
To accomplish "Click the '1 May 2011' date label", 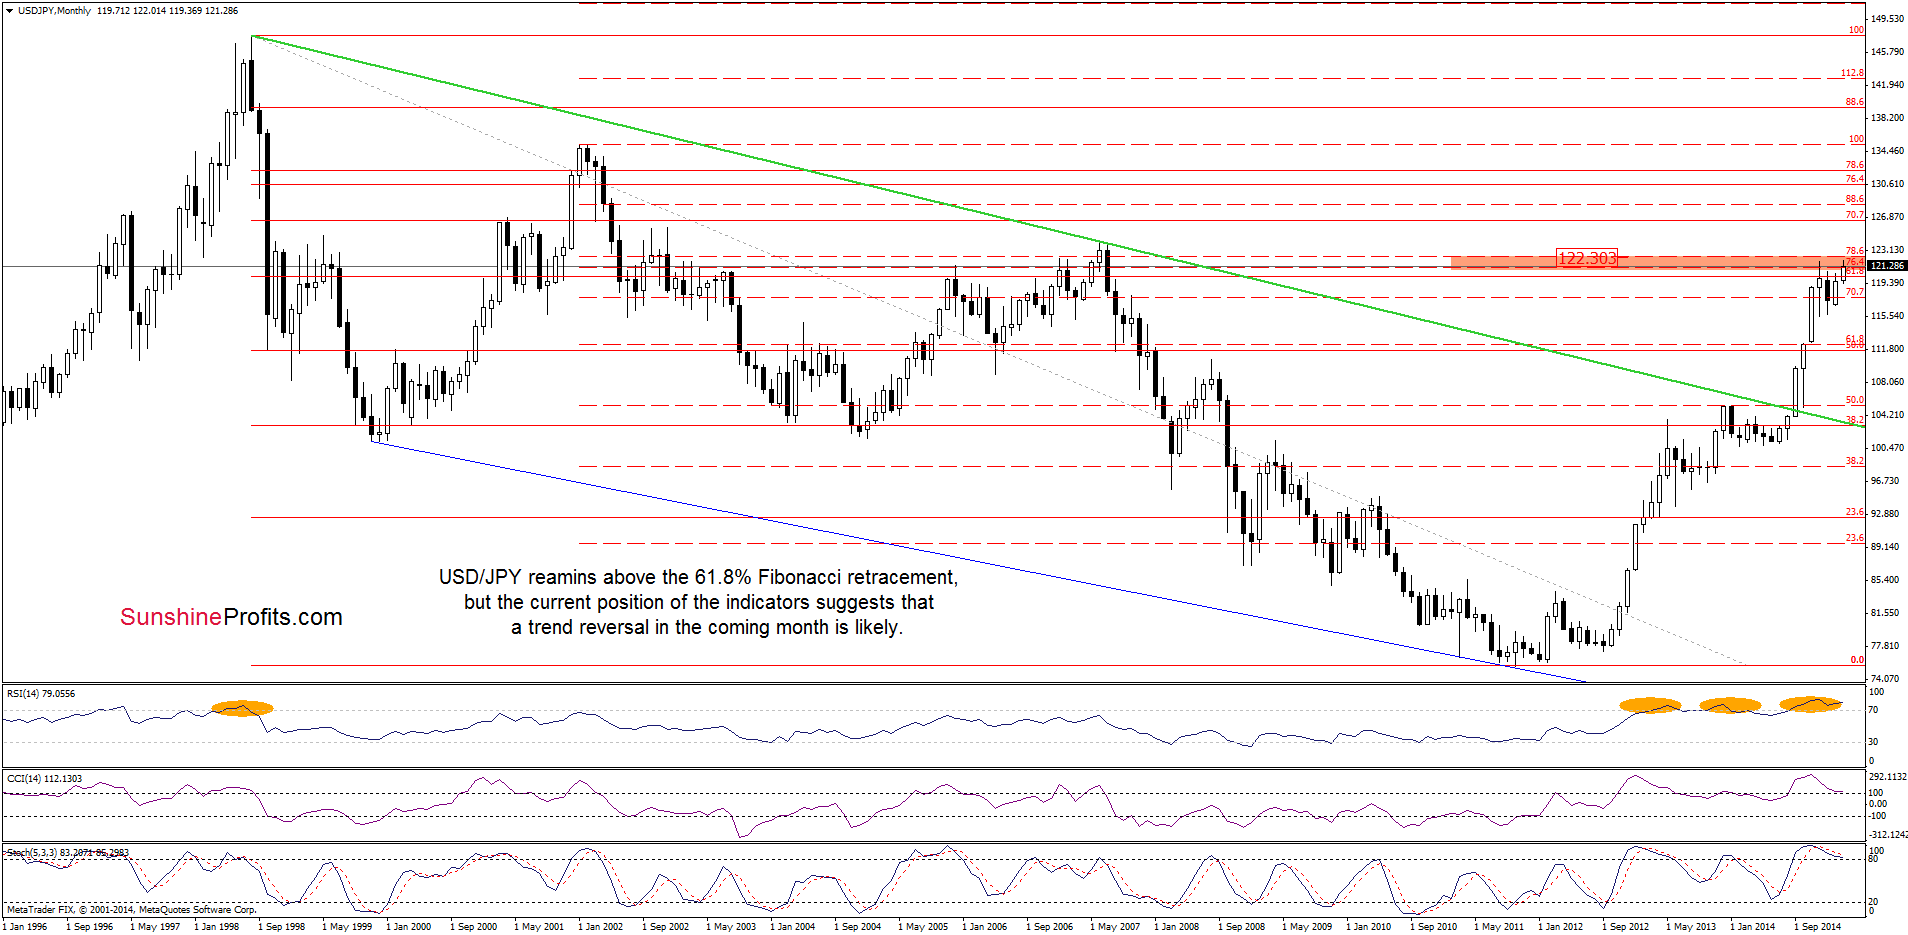I will (1498, 927).
